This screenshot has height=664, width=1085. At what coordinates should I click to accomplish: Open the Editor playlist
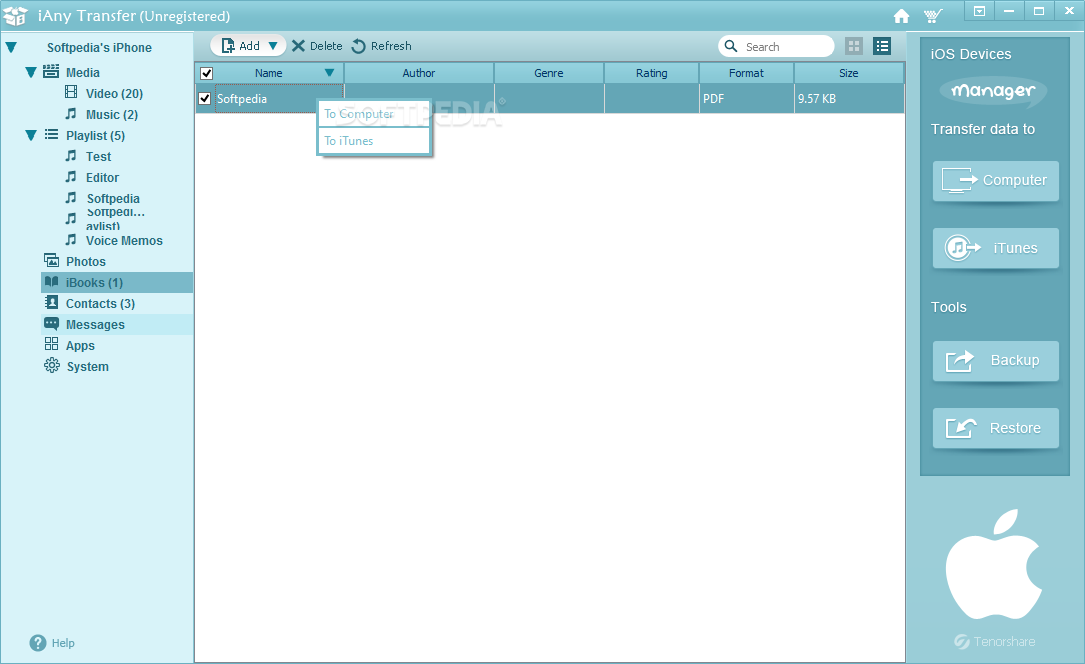pos(102,178)
